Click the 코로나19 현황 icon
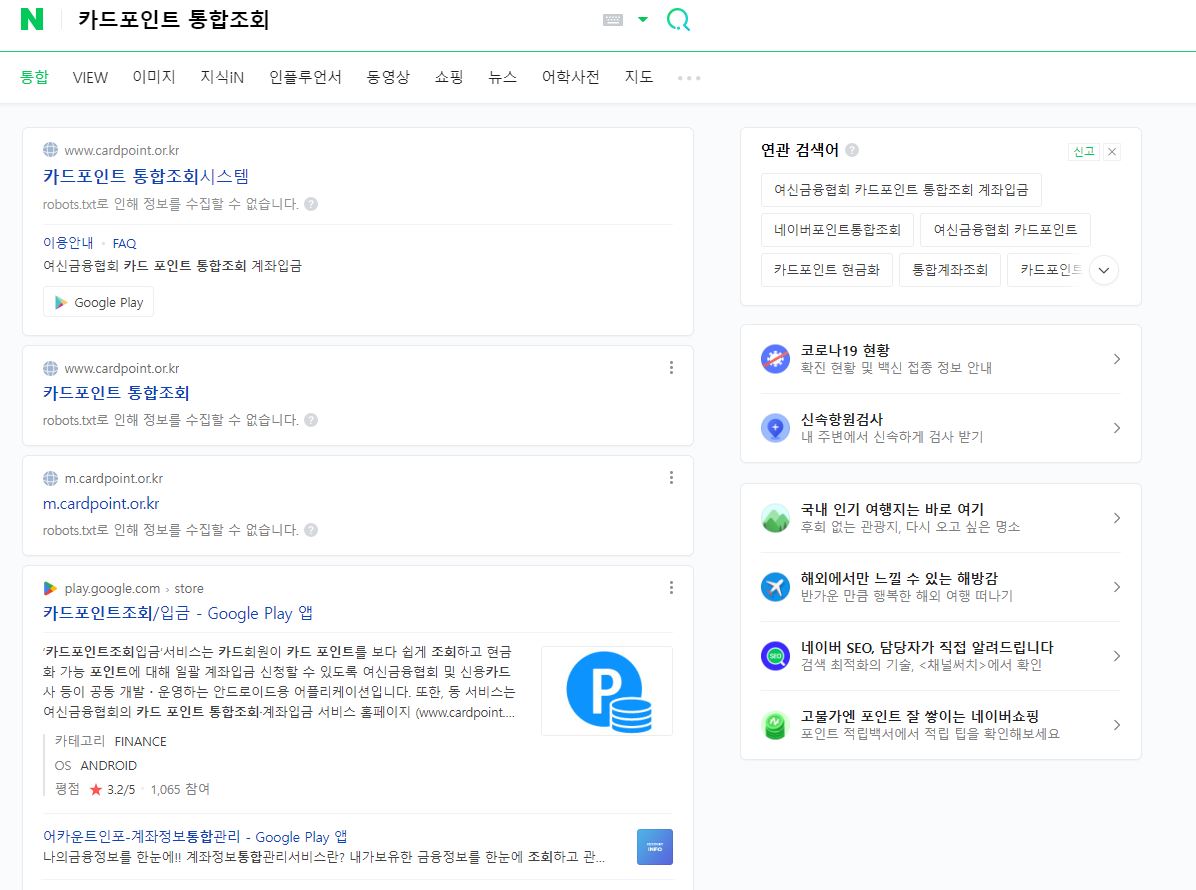 pos(776,358)
